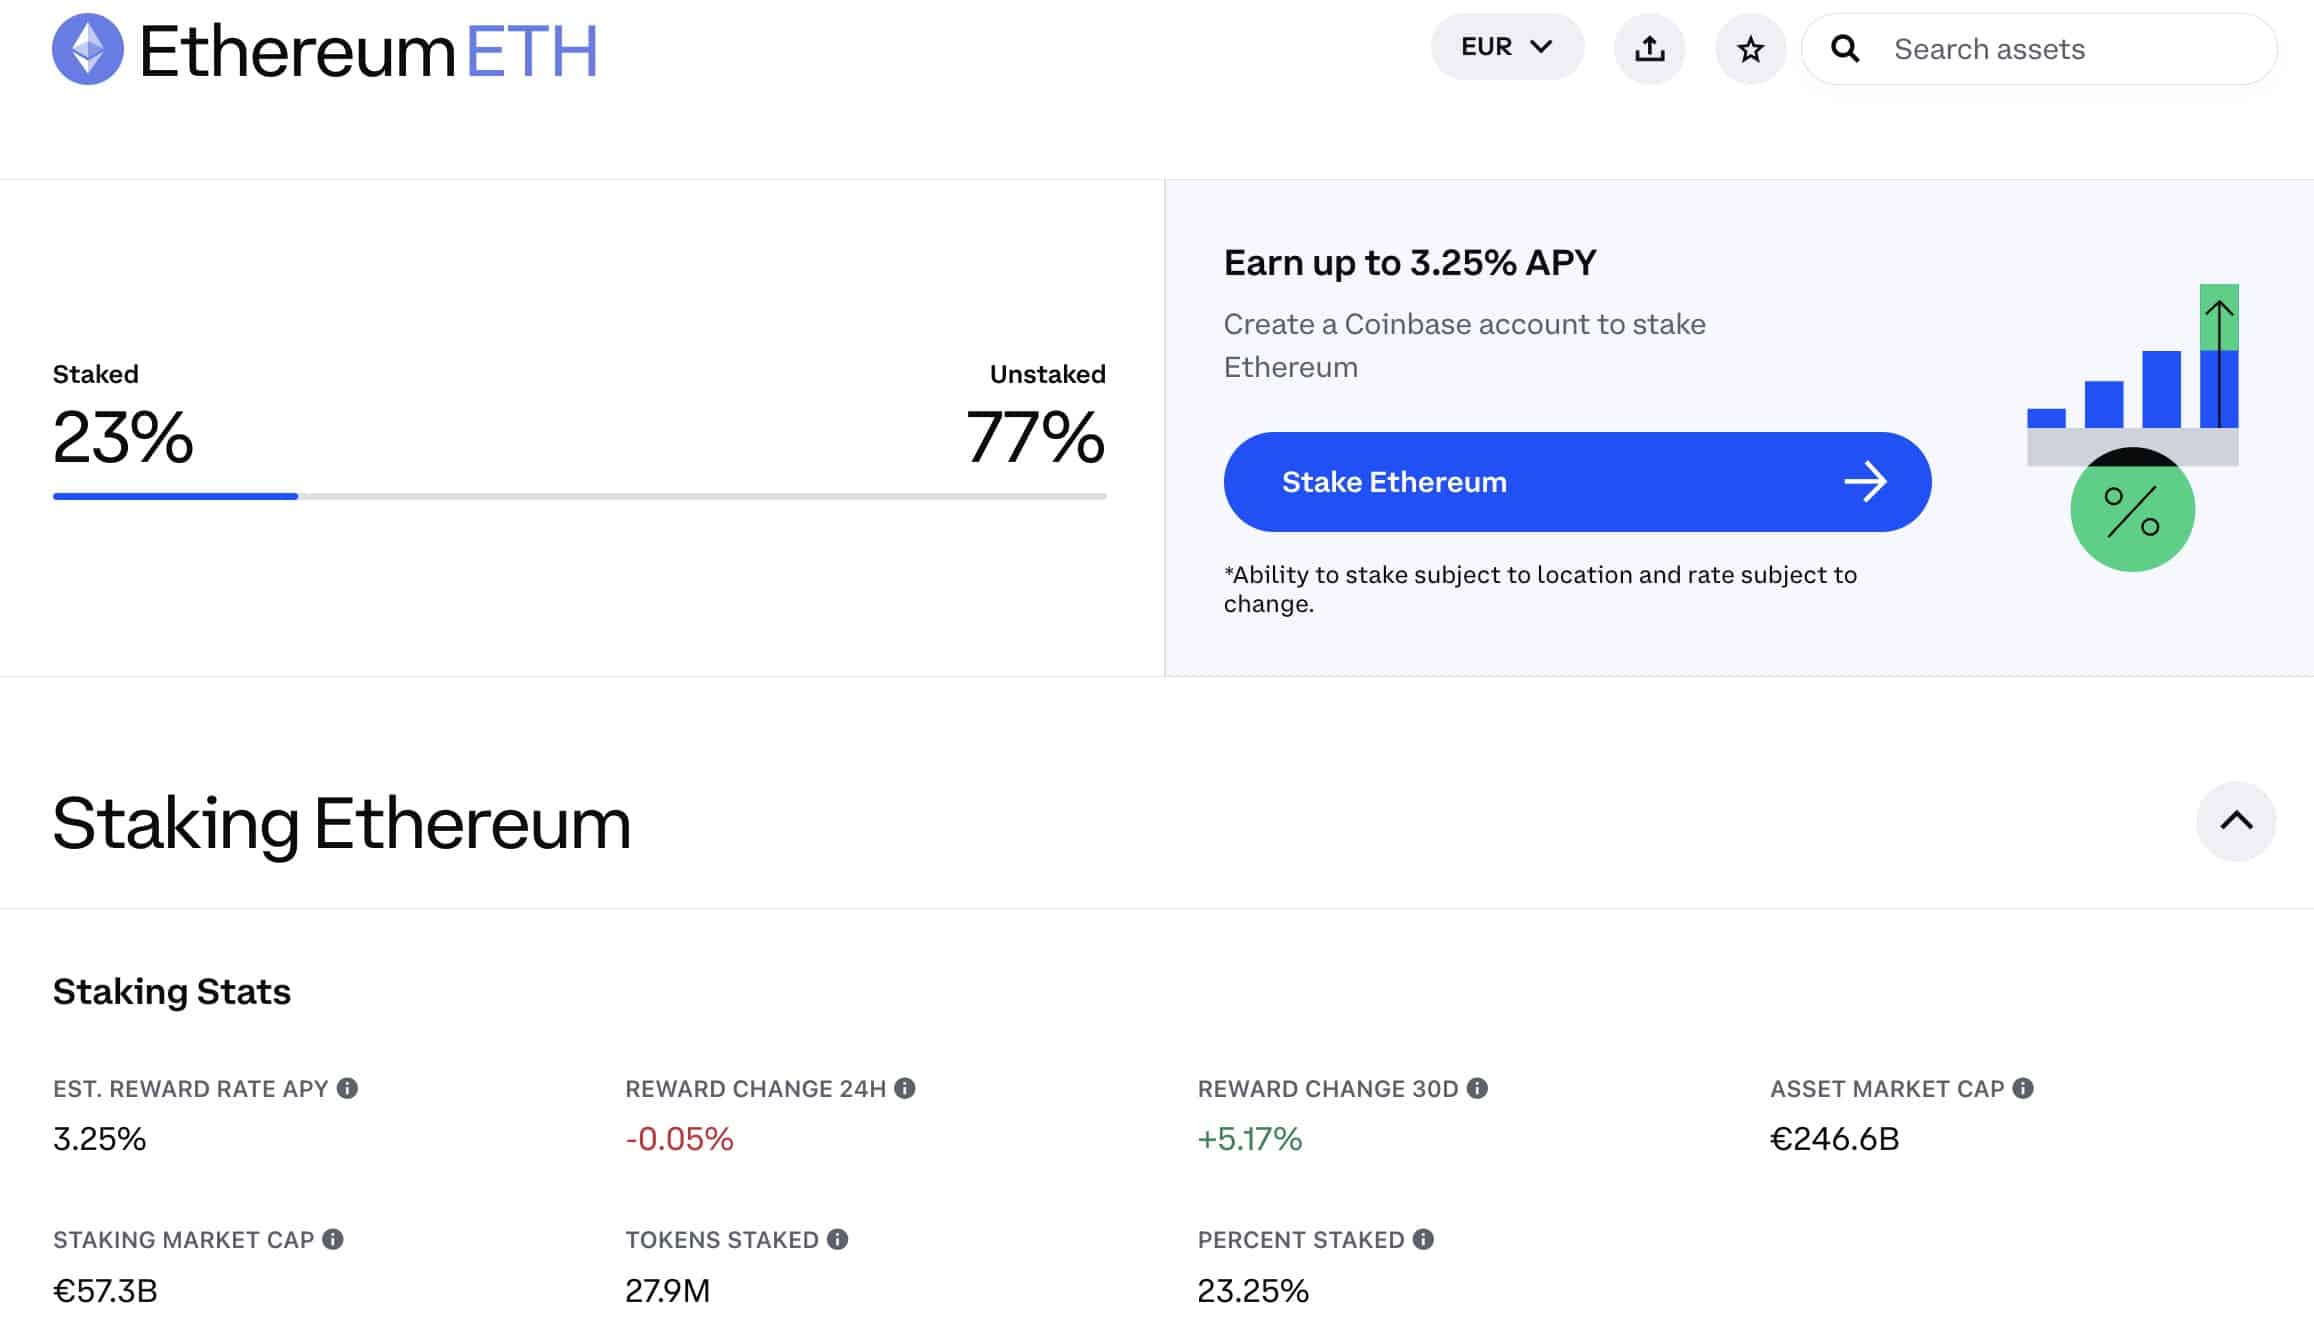Viewport: 2314px width, 1330px height.
Task: Click the Stake Ethereum button
Action: tap(1577, 480)
